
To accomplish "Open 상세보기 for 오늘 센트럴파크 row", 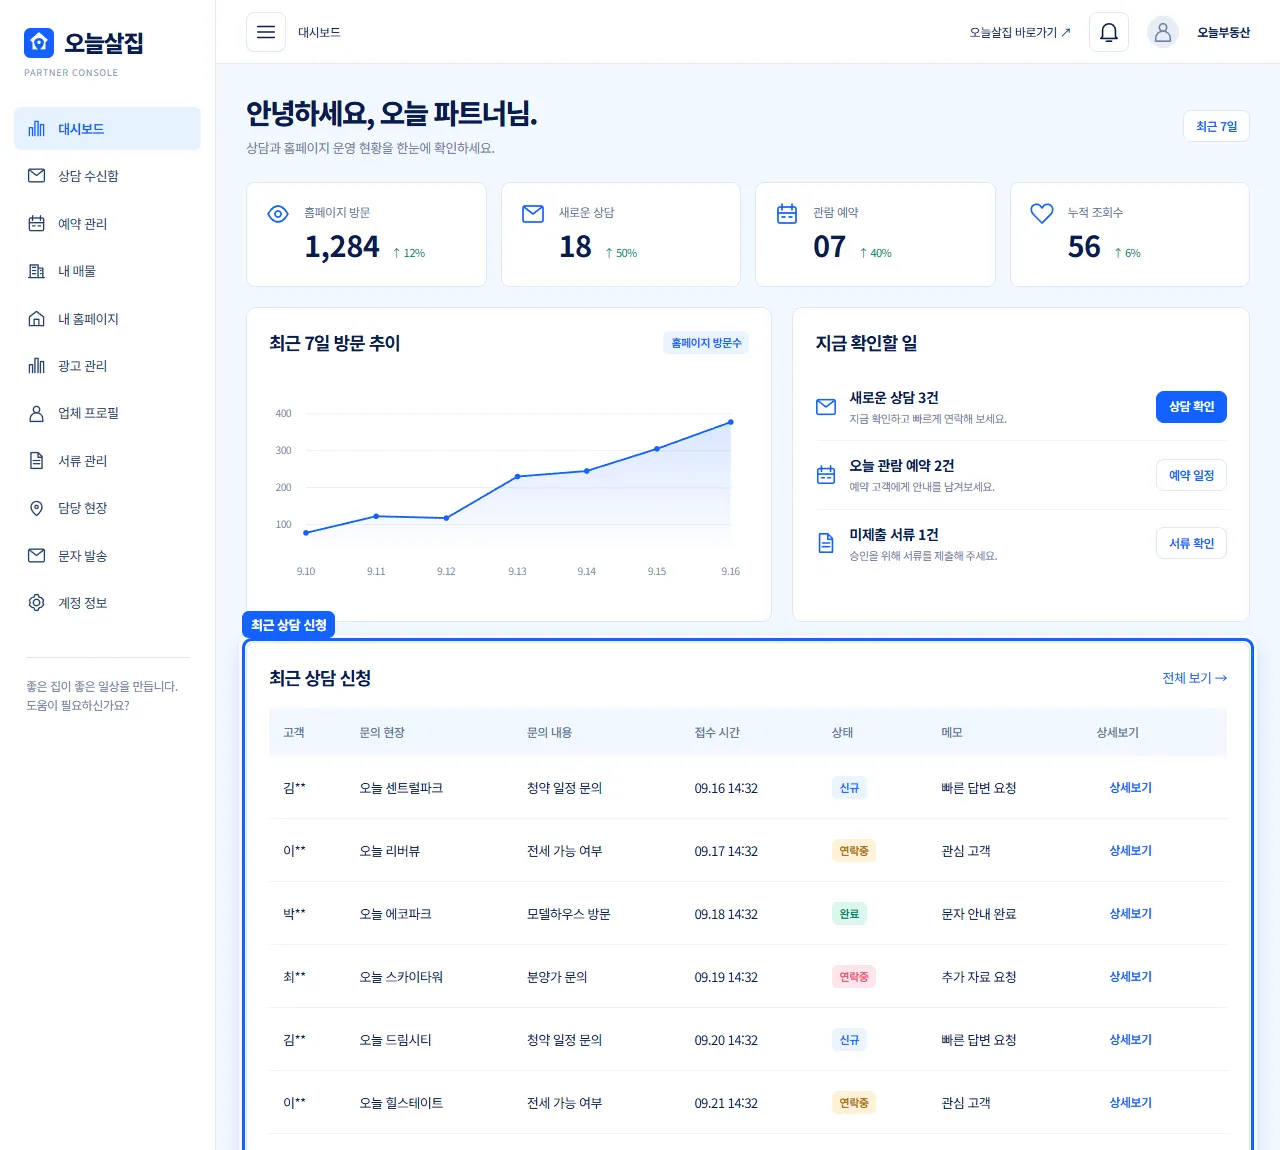I will [1130, 788].
